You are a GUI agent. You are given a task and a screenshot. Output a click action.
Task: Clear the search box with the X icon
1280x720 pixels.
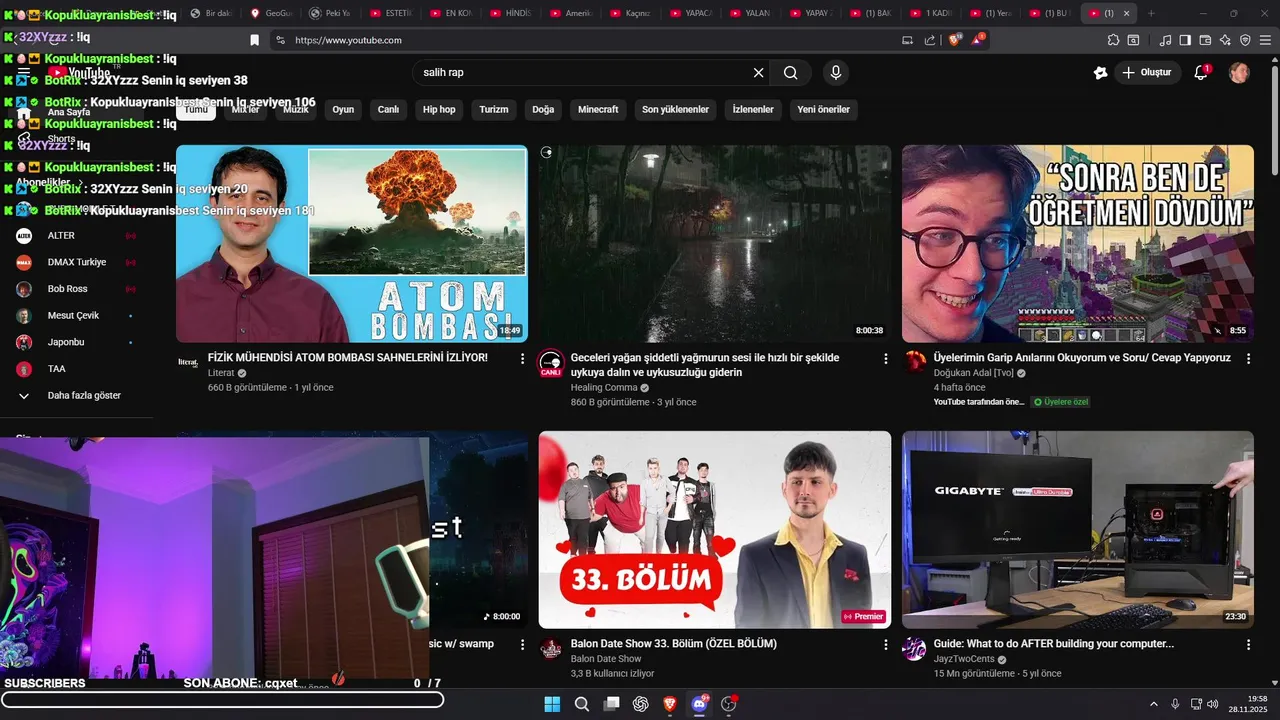click(758, 72)
